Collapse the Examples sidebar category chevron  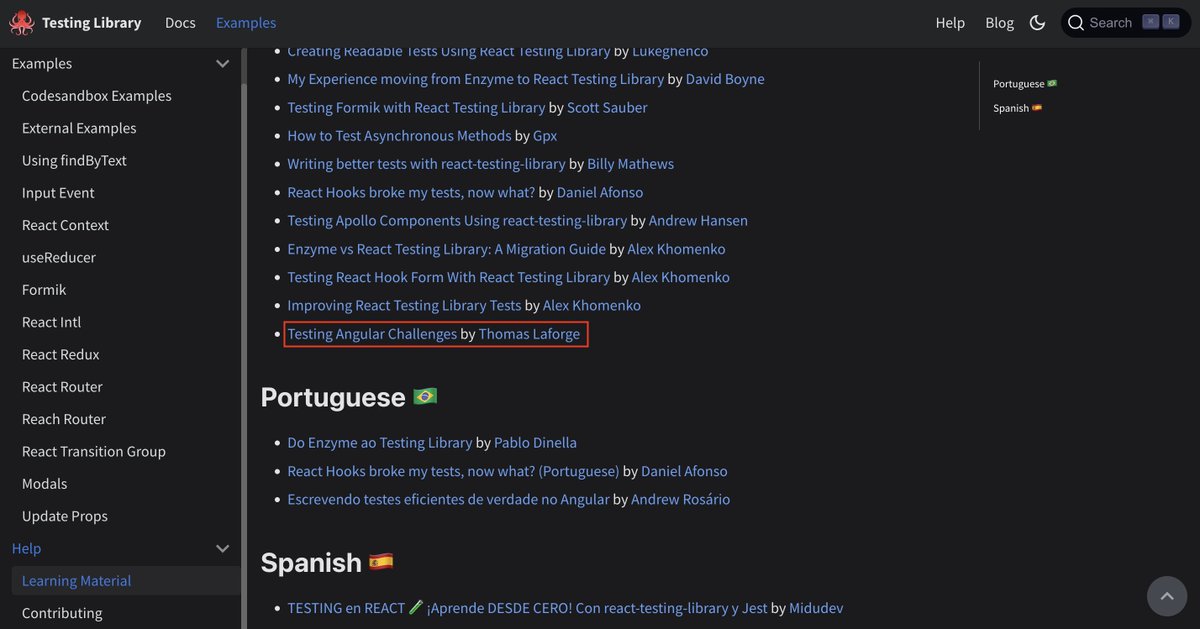click(222, 64)
